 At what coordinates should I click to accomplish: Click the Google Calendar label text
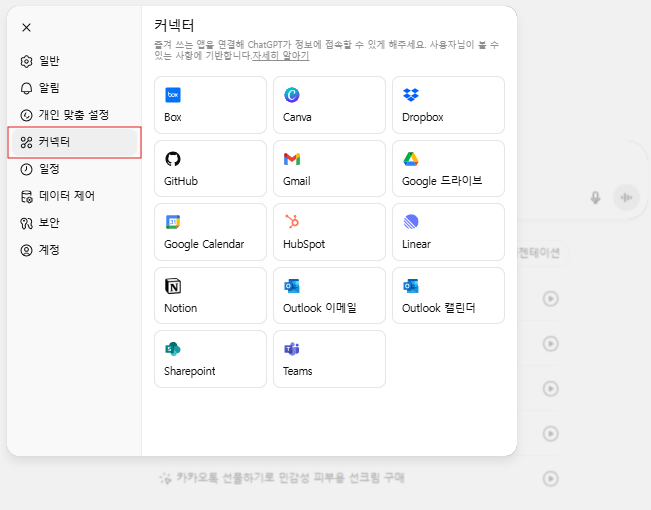coord(204,244)
